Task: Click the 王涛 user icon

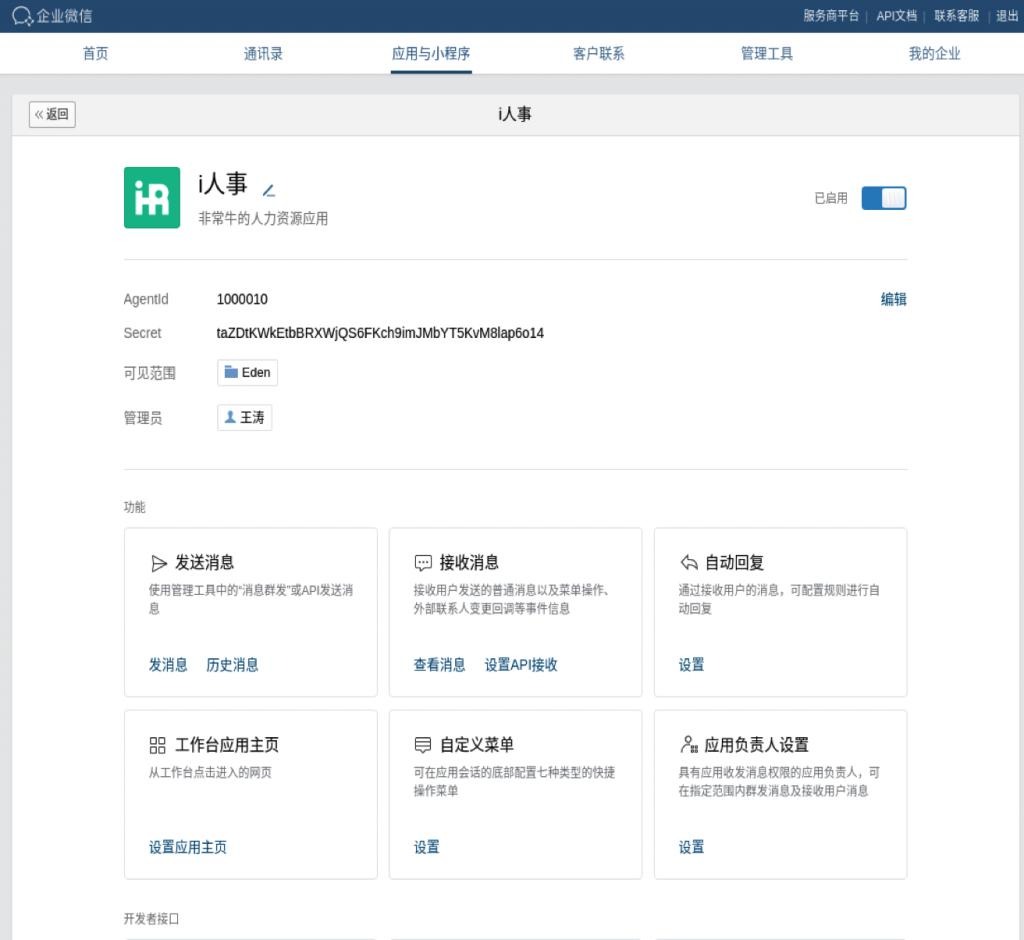Action: [230, 417]
